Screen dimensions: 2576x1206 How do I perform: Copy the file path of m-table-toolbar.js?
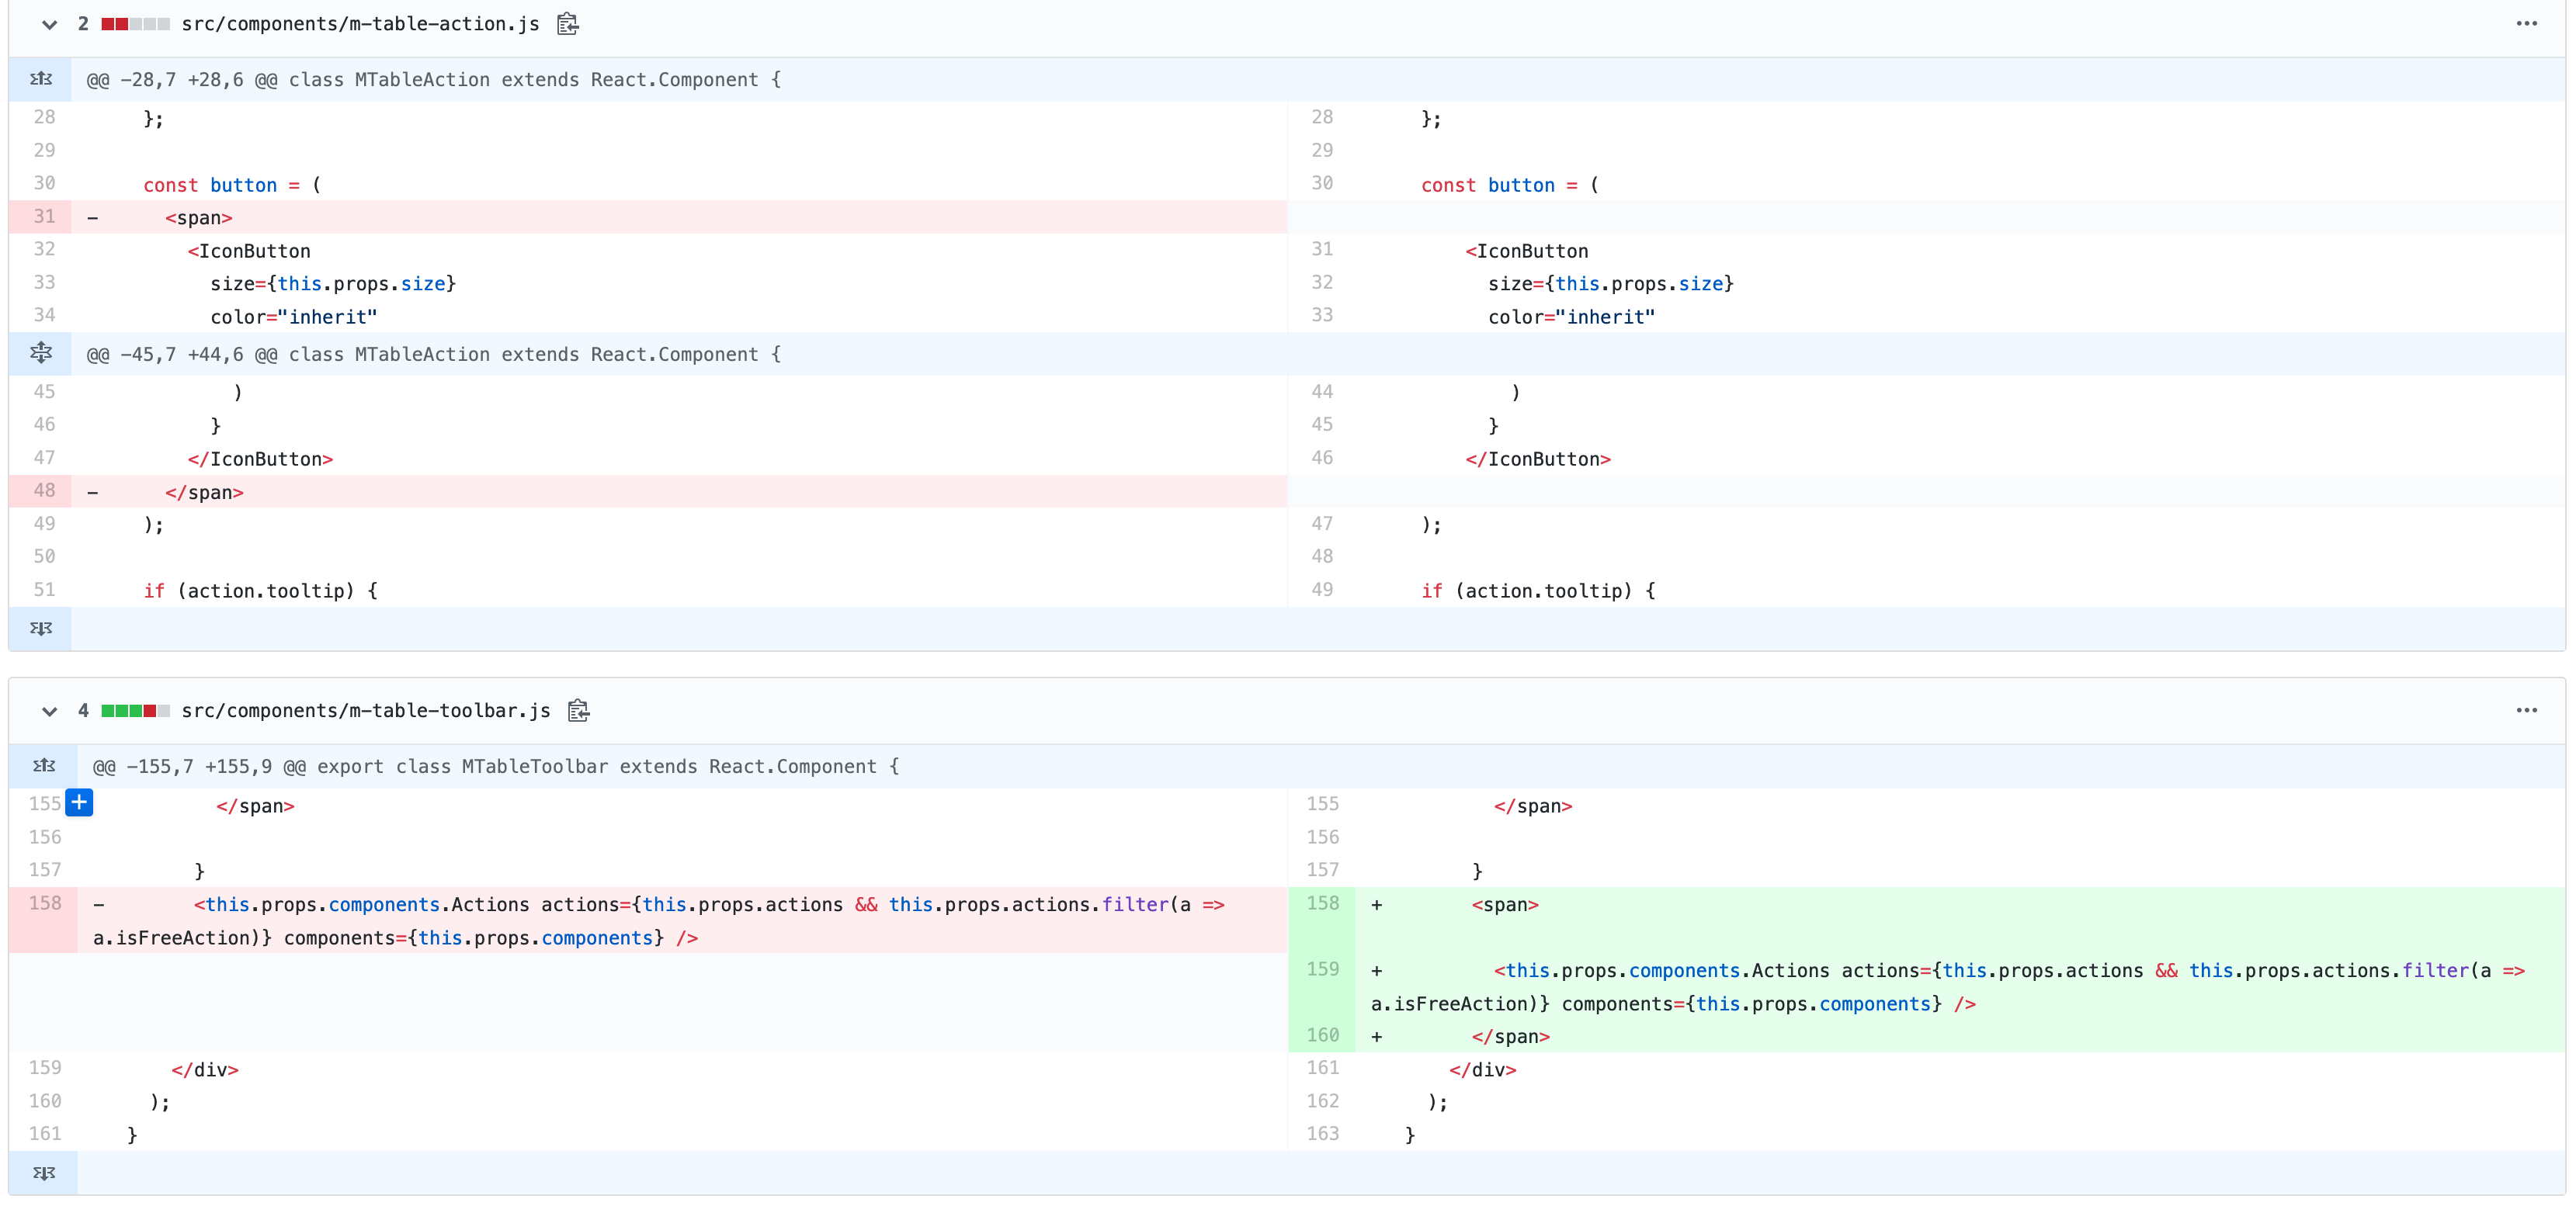coord(578,710)
